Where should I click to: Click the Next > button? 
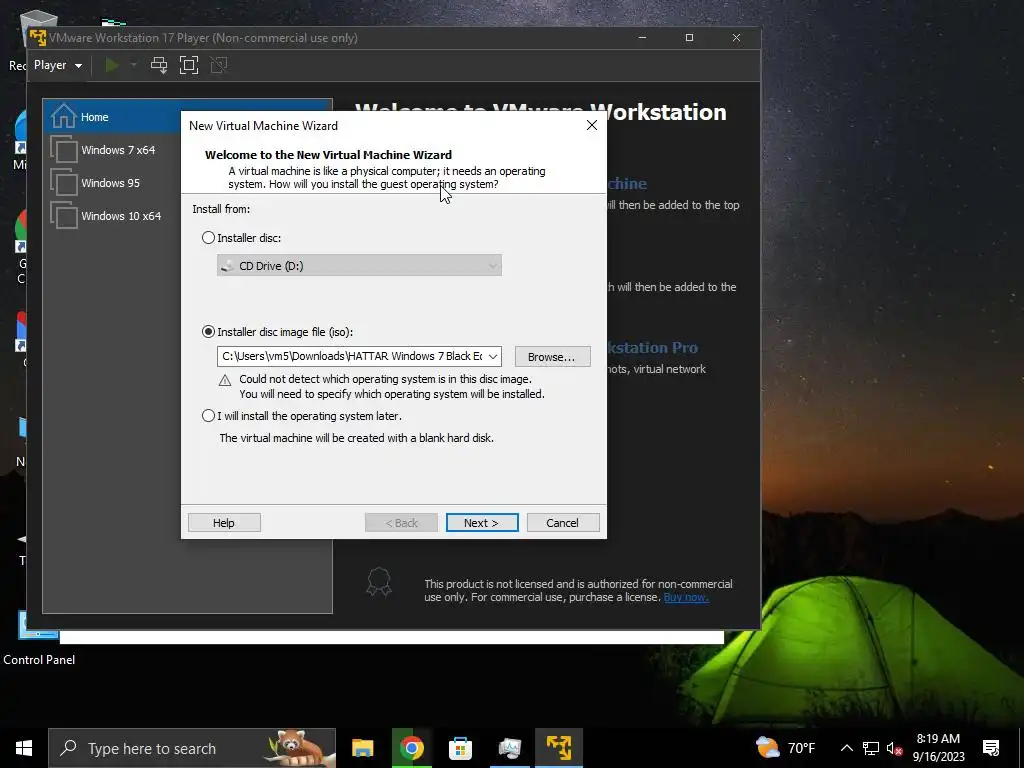click(482, 522)
